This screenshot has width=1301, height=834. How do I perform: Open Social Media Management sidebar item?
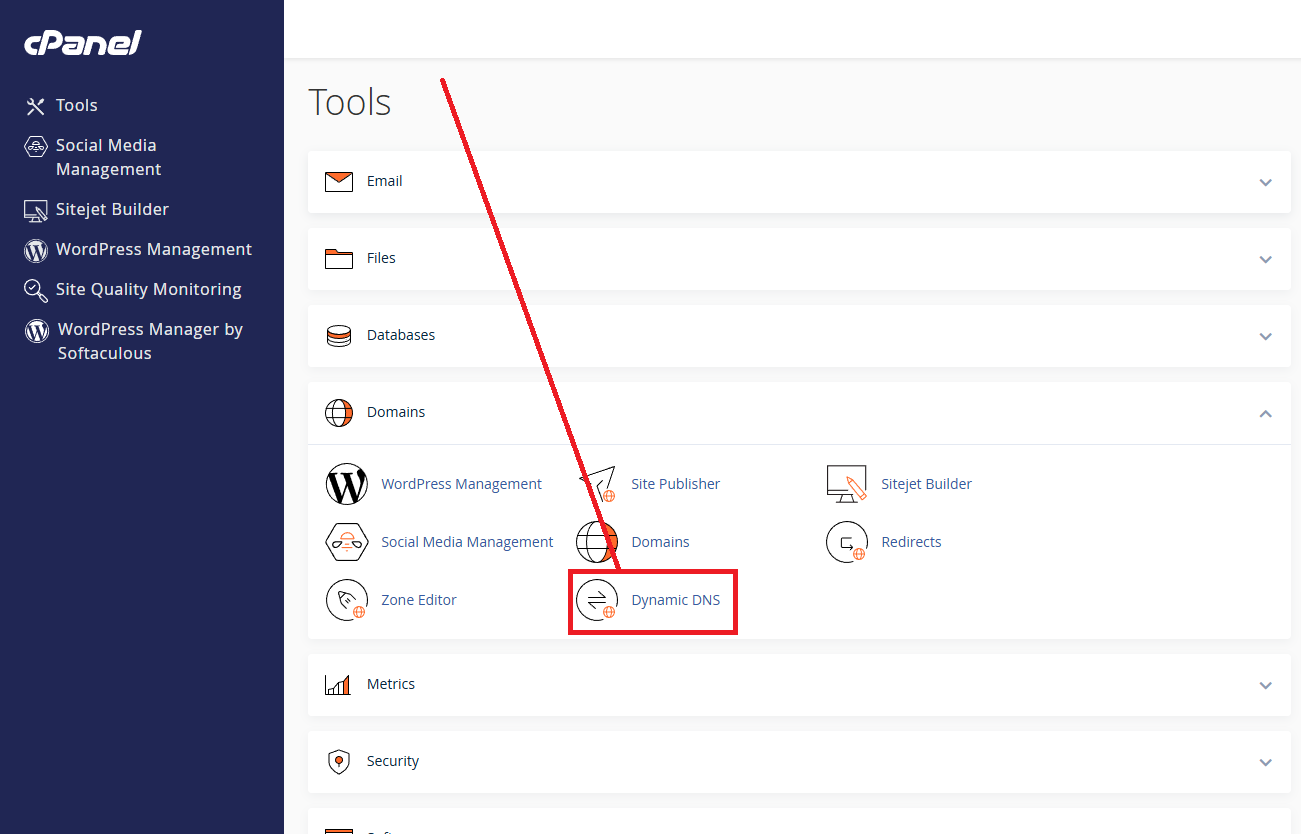pyautogui.click(x=108, y=158)
